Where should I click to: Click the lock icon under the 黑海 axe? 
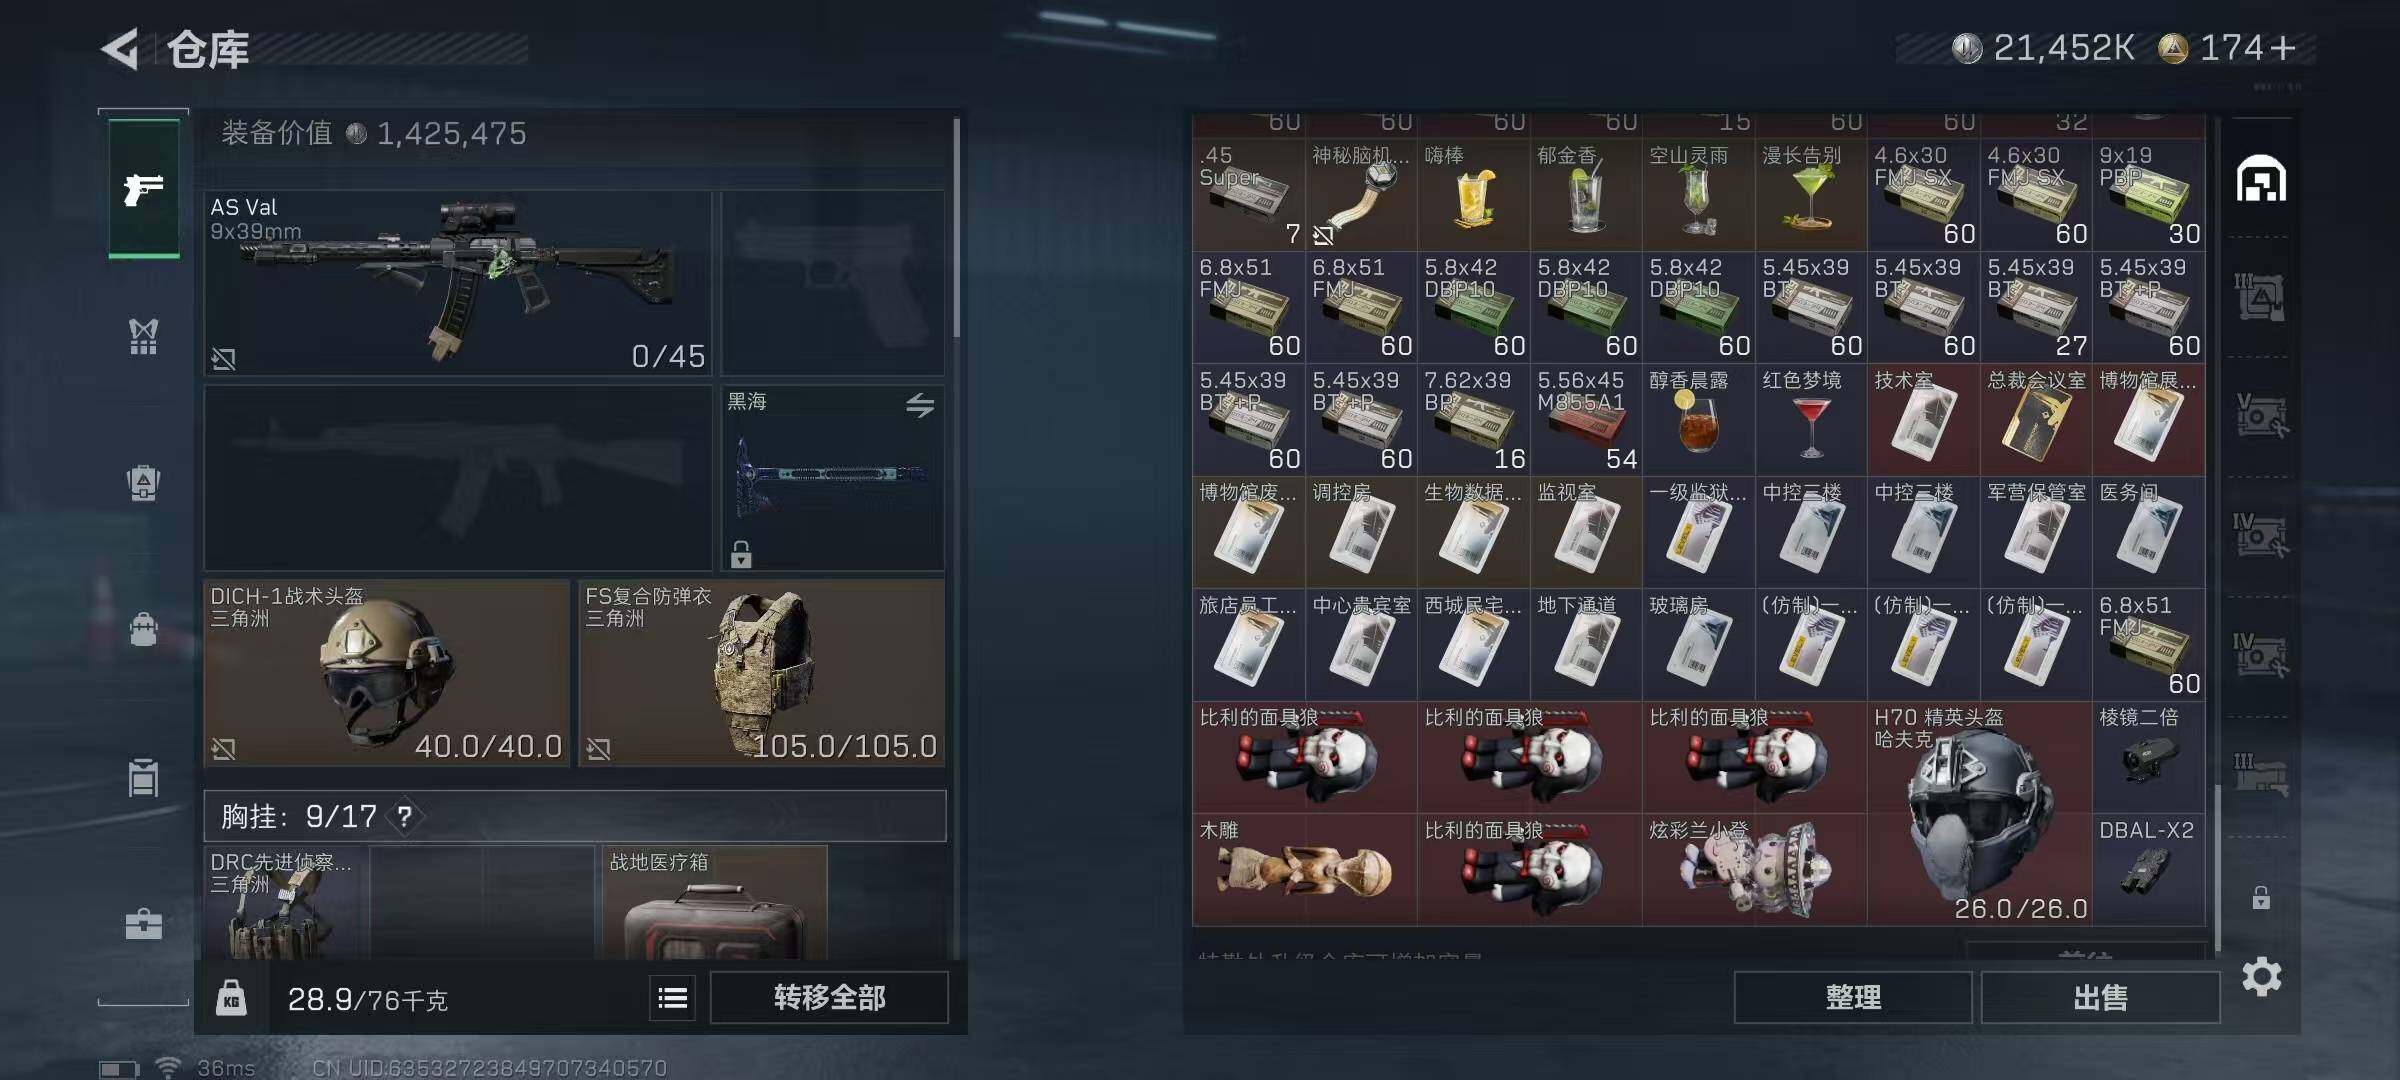741,554
